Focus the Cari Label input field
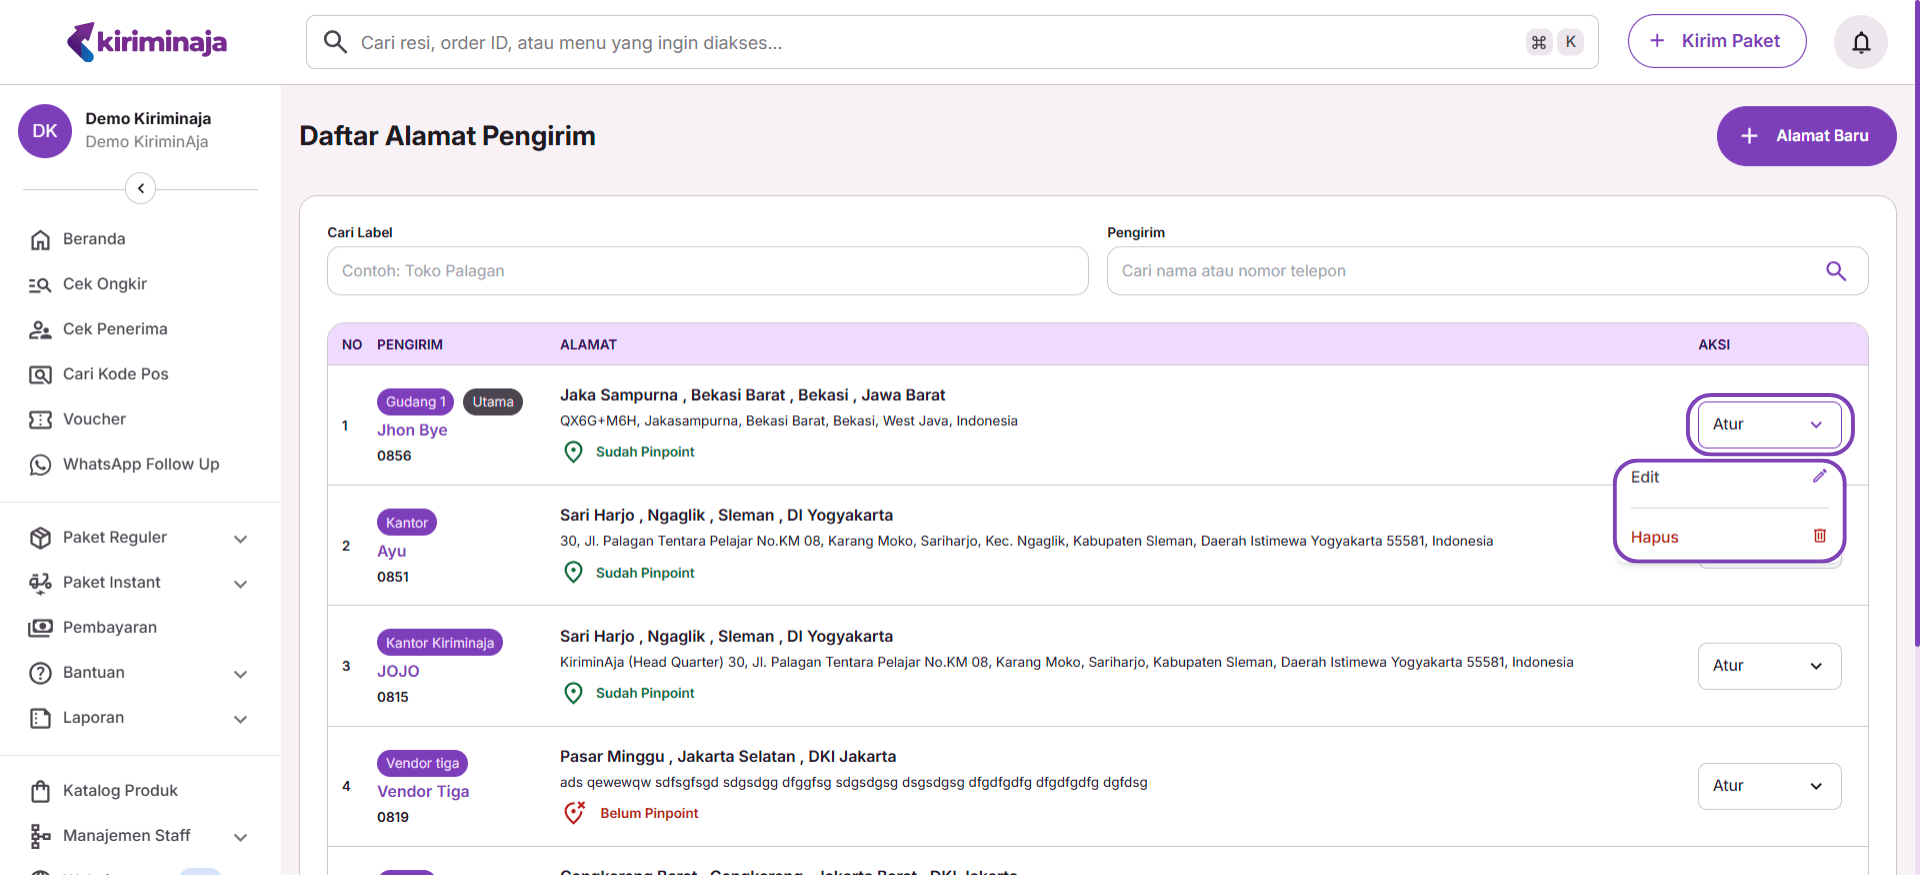 click(707, 271)
